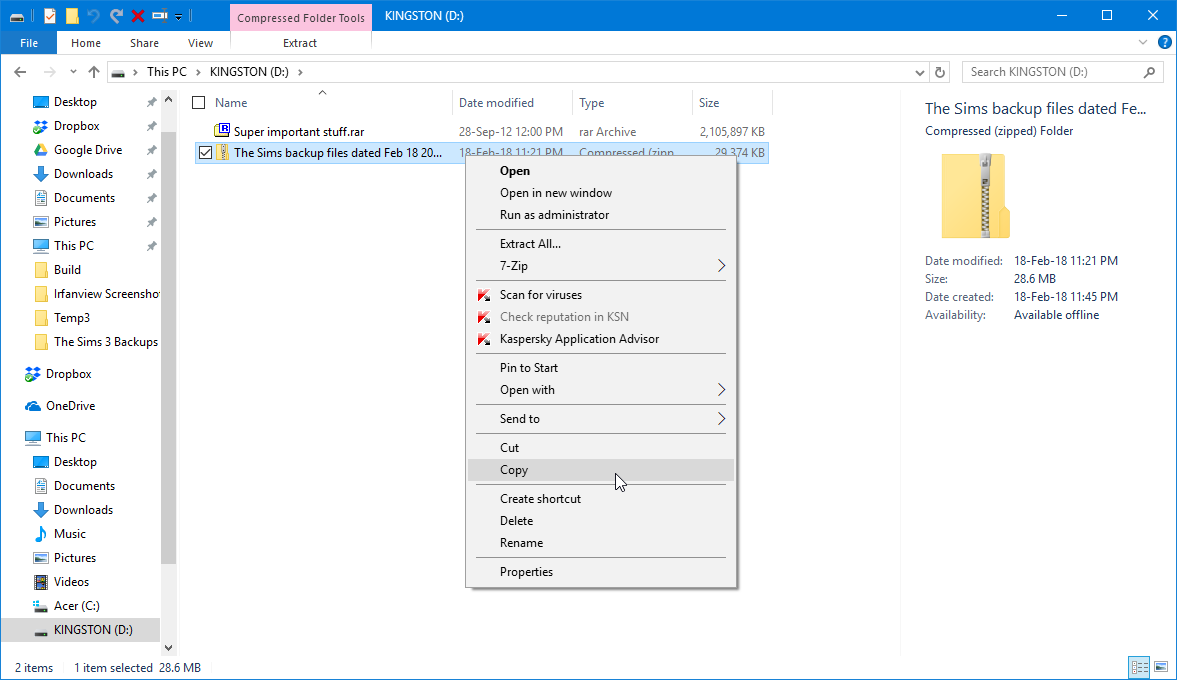Switch to Details view icon in status bar
1177x680 pixels.
pyautogui.click(x=1139, y=667)
